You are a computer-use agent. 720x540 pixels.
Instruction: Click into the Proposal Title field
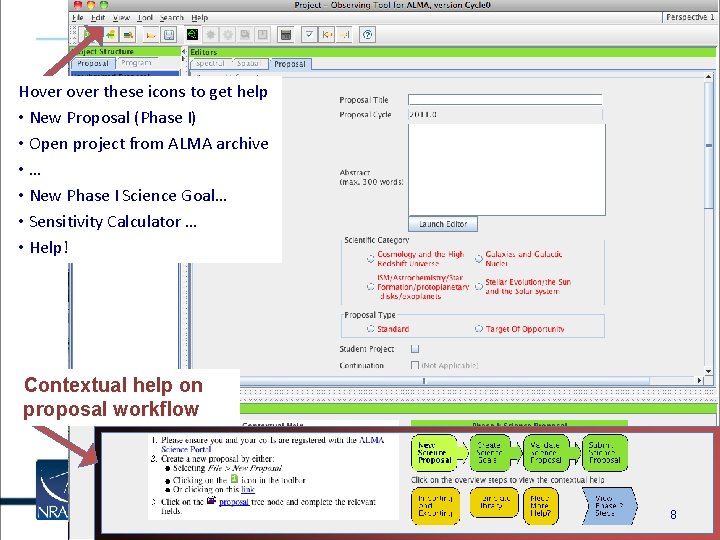coord(505,100)
